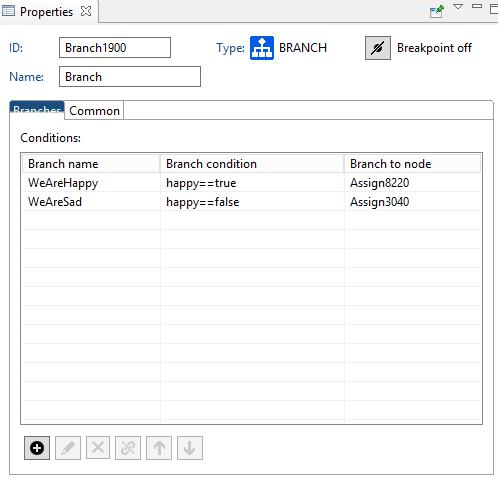Click the delete condition X icon
Viewport: 498px width, 477px height.
coord(98,448)
